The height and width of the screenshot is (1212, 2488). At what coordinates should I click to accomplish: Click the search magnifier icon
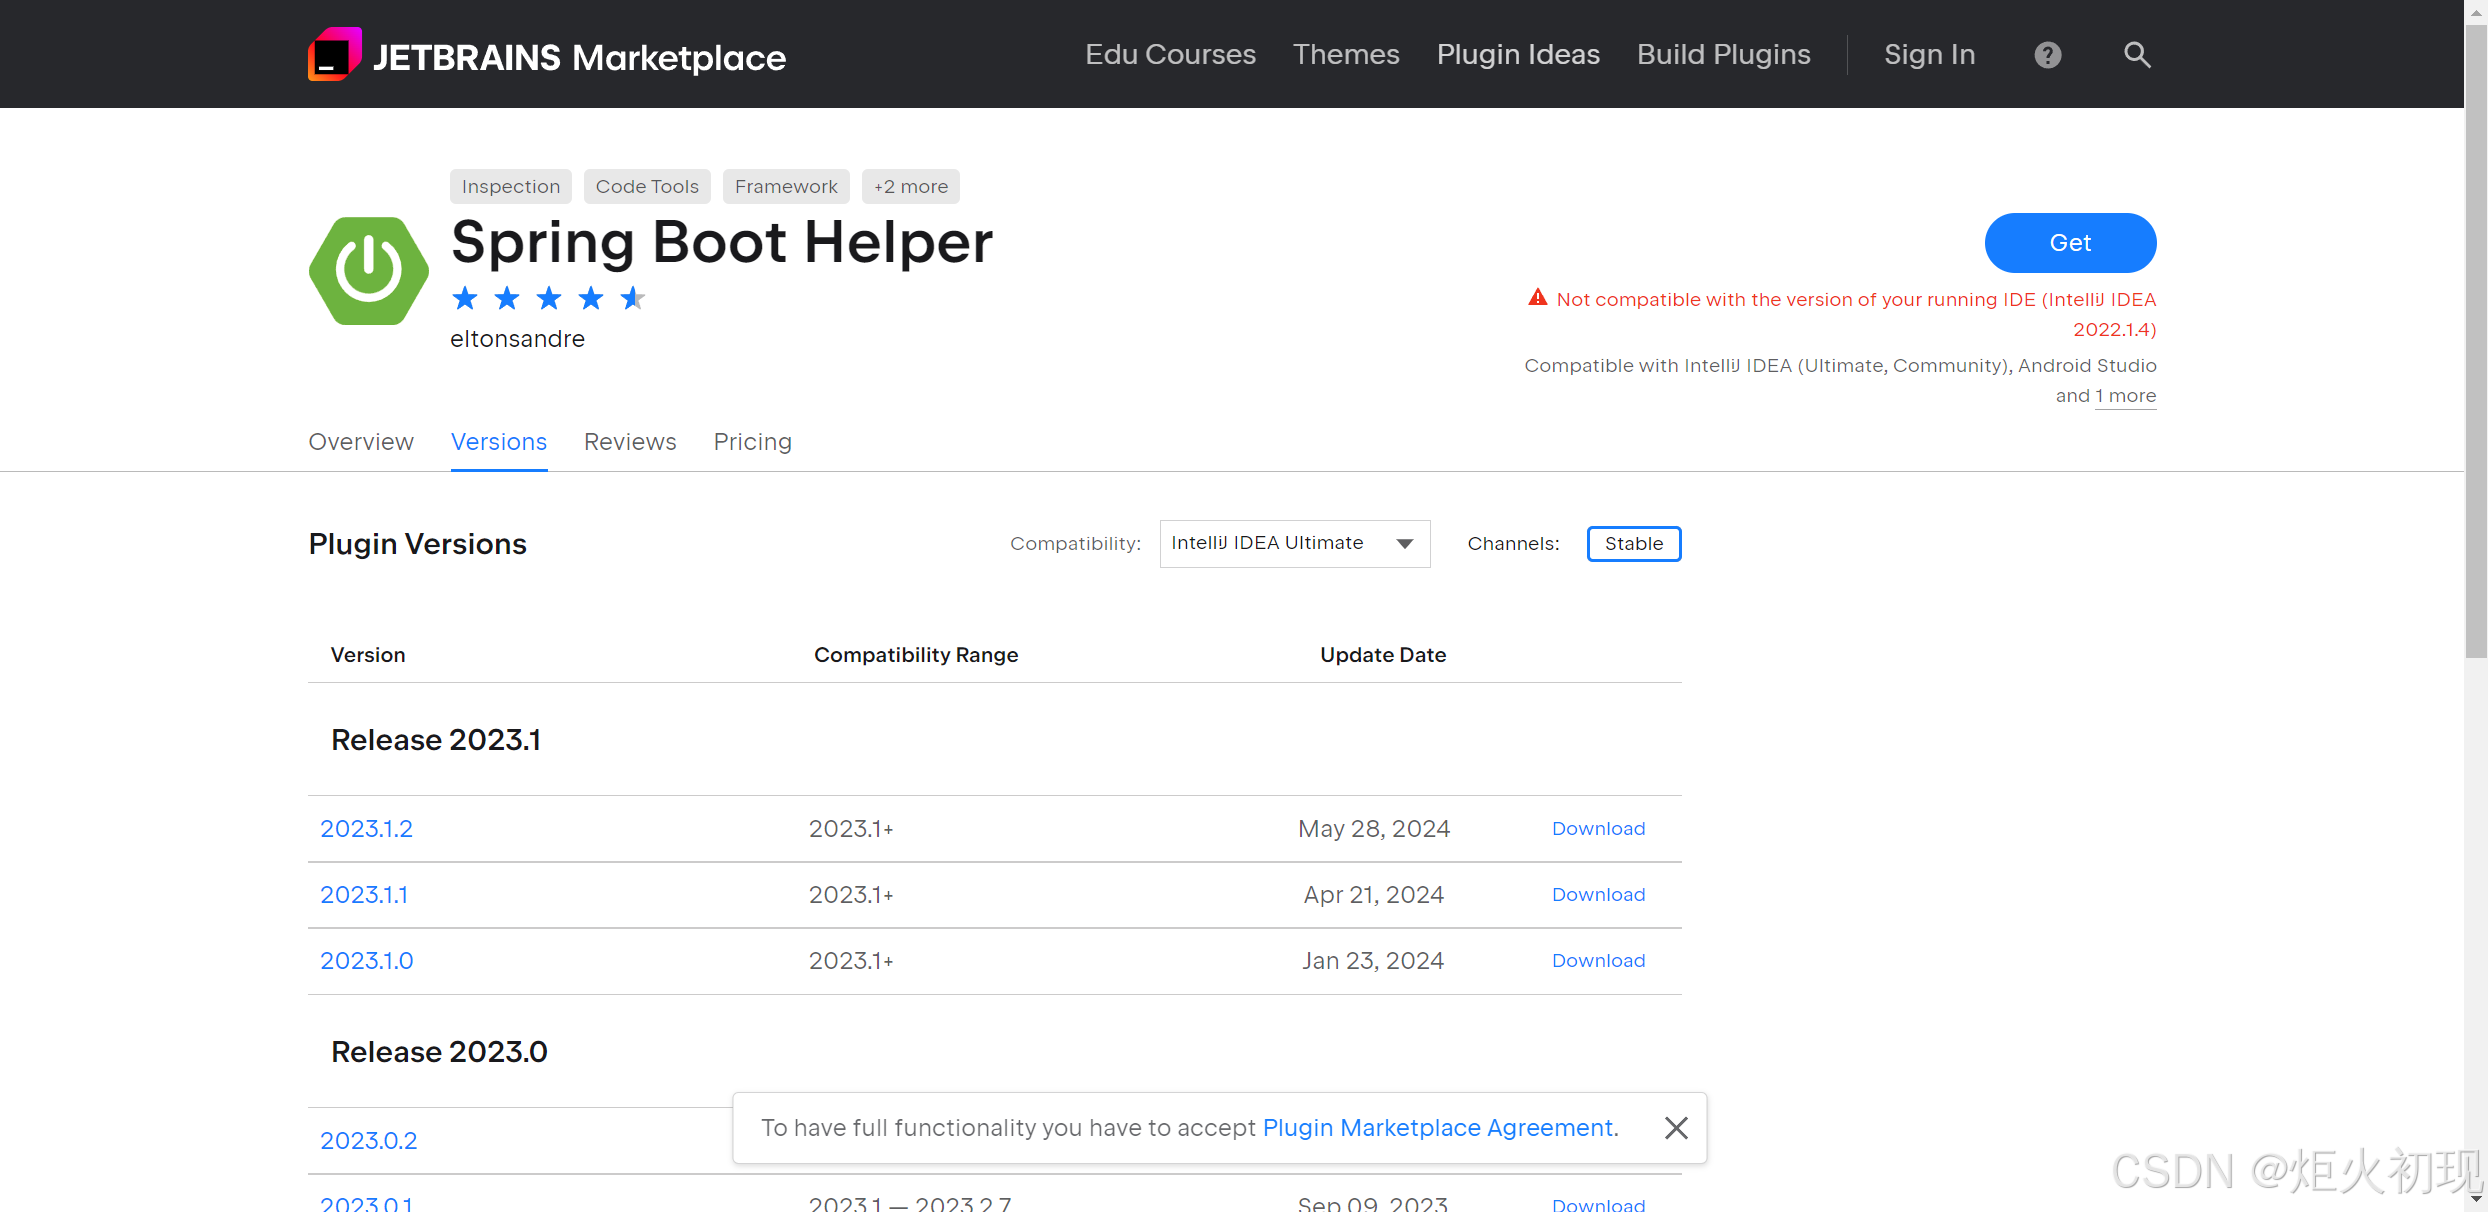[x=2136, y=55]
